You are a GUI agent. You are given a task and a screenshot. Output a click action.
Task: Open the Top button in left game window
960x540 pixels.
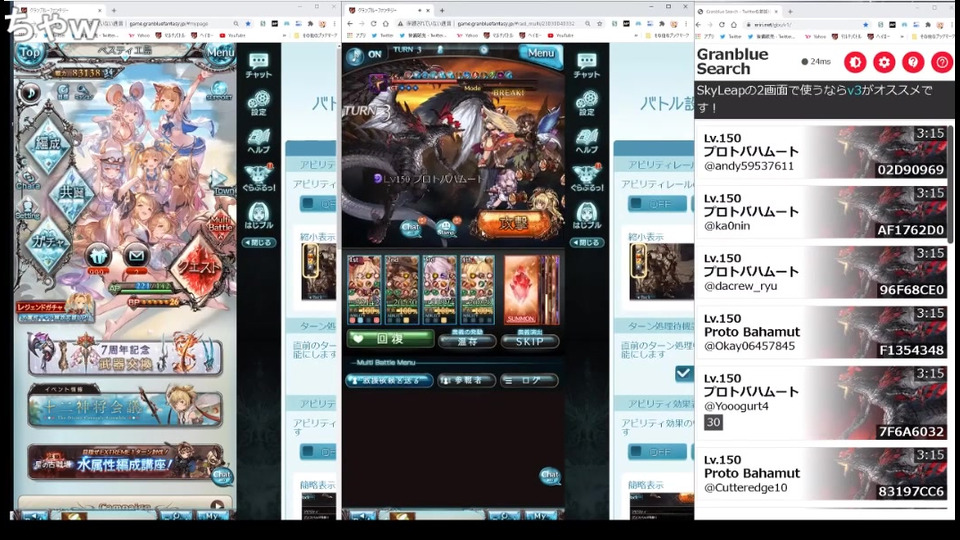click(x=29, y=53)
